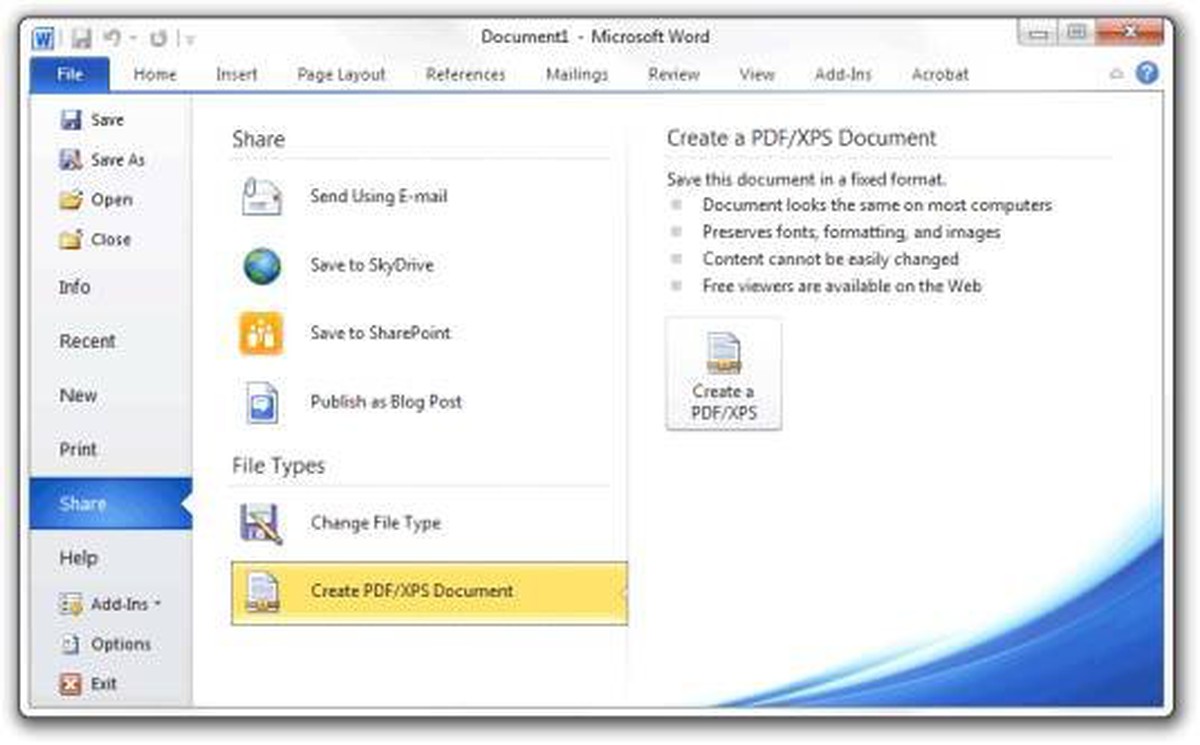Click the Publish as Blog Post icon
Viewport: 1200px width, 745px height.
coord(262,402)
